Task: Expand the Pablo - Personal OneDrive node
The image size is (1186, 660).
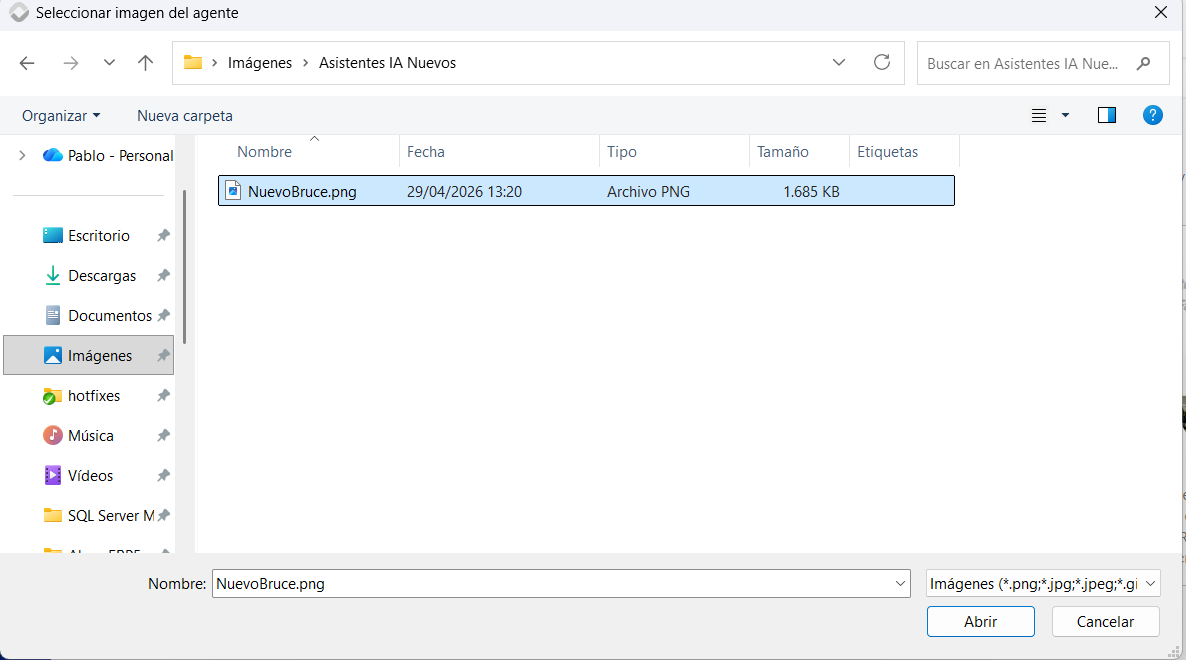Action: coord(22,155)
